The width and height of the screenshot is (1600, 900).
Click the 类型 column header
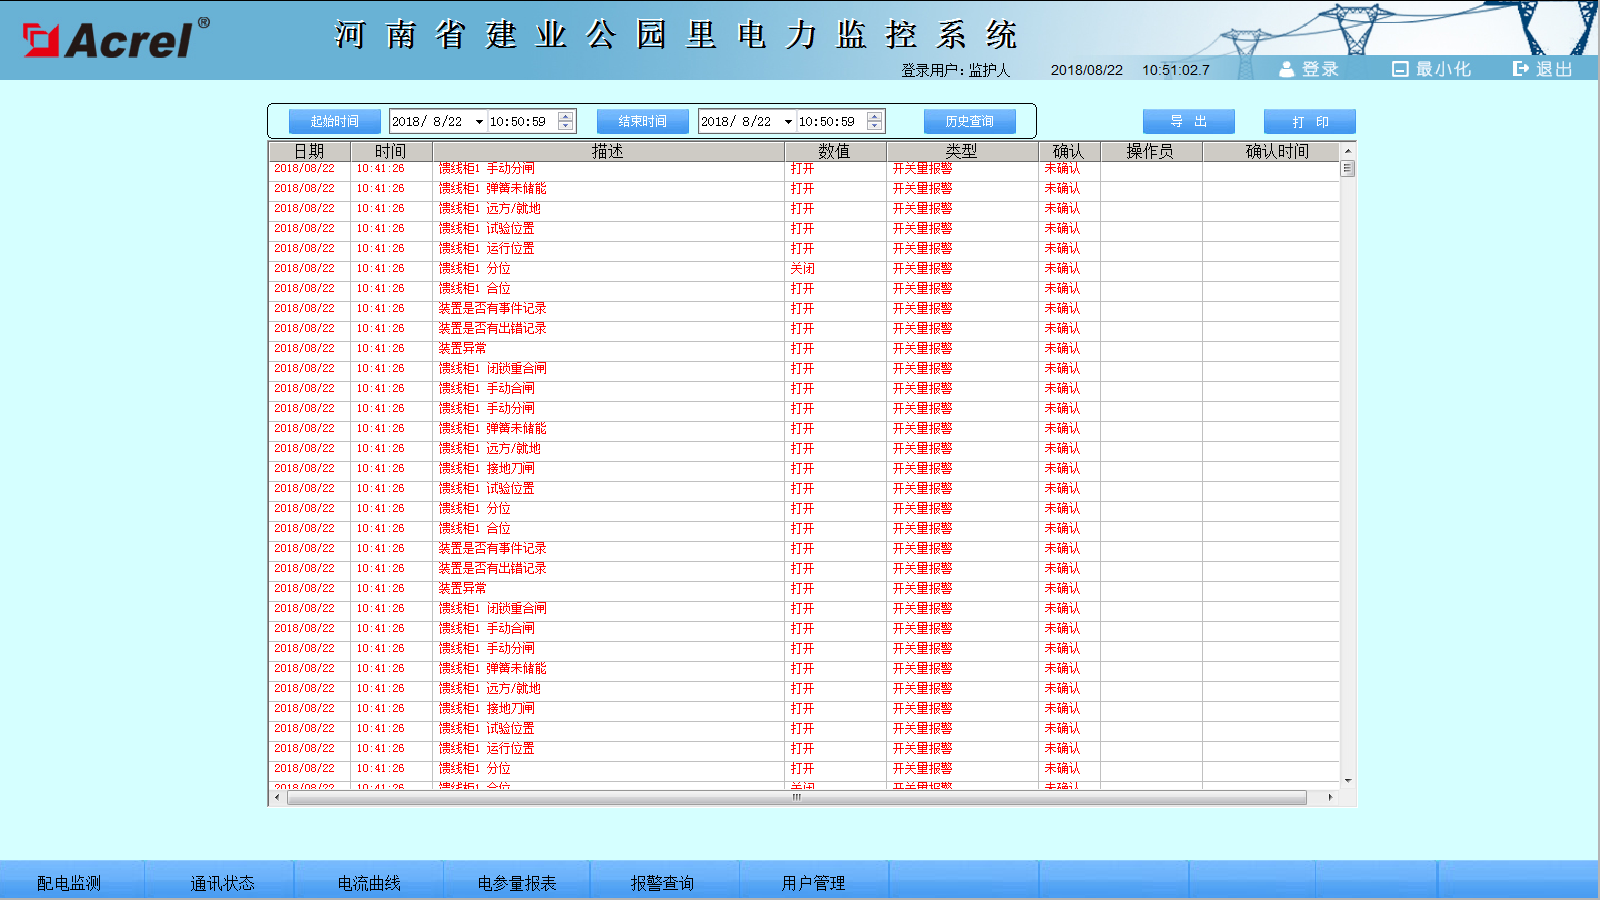pos(962,151)
